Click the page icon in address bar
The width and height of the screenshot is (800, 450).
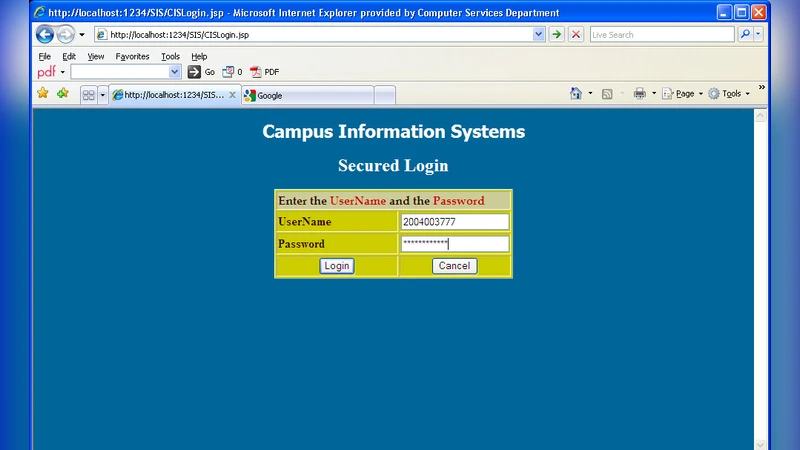[102, 35]
